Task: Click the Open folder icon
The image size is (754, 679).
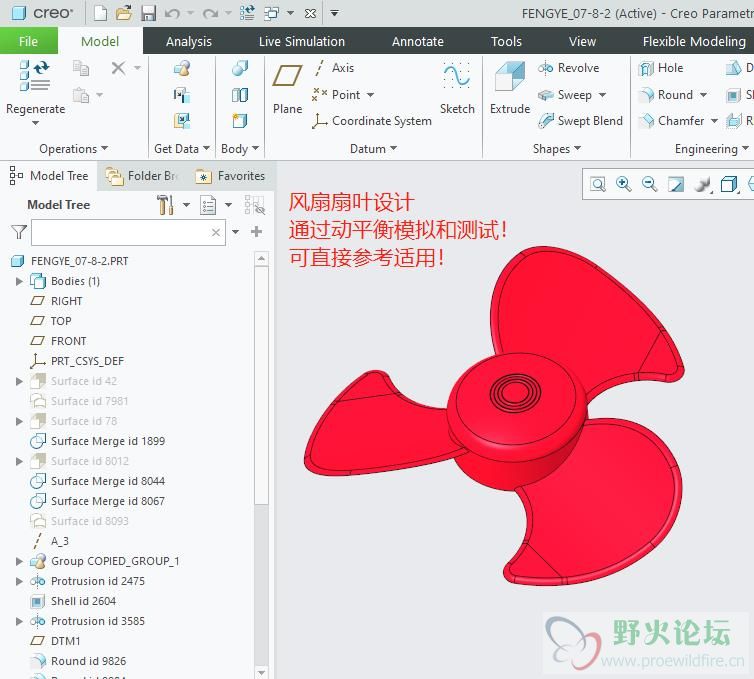Action: click(124, 13)
